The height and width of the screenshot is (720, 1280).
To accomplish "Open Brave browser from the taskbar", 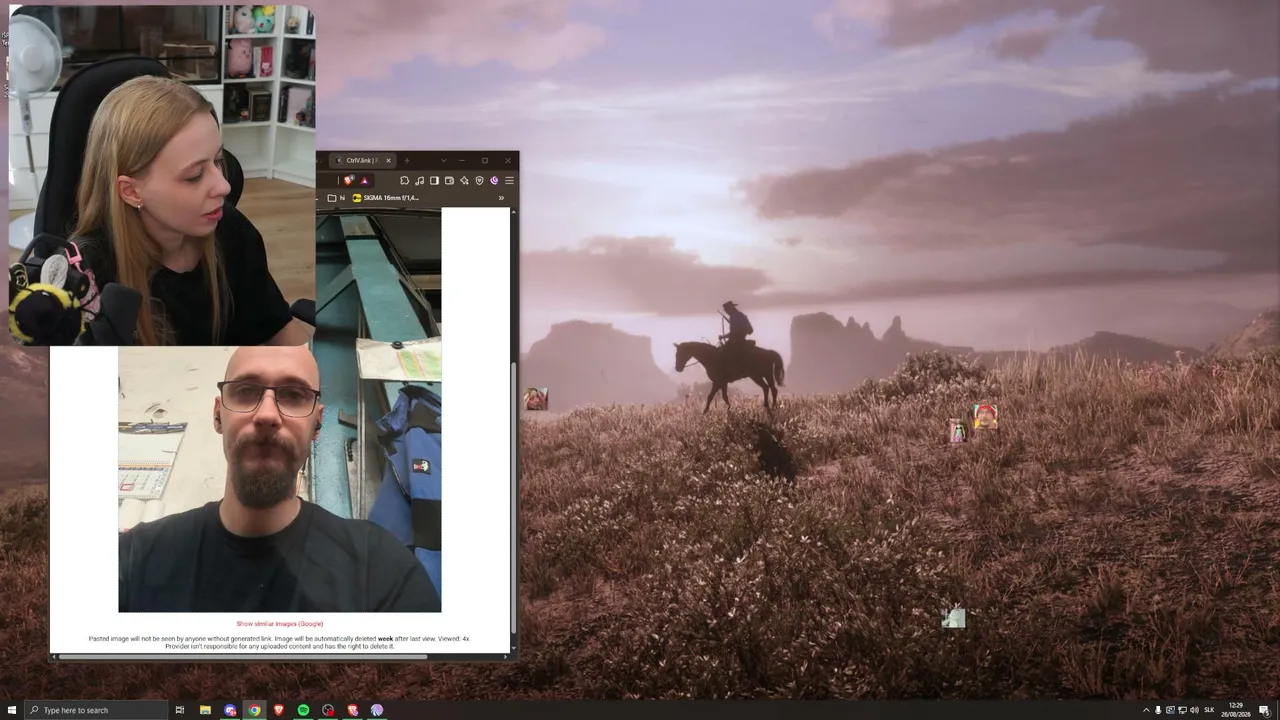I will click(x=279, y=710).
